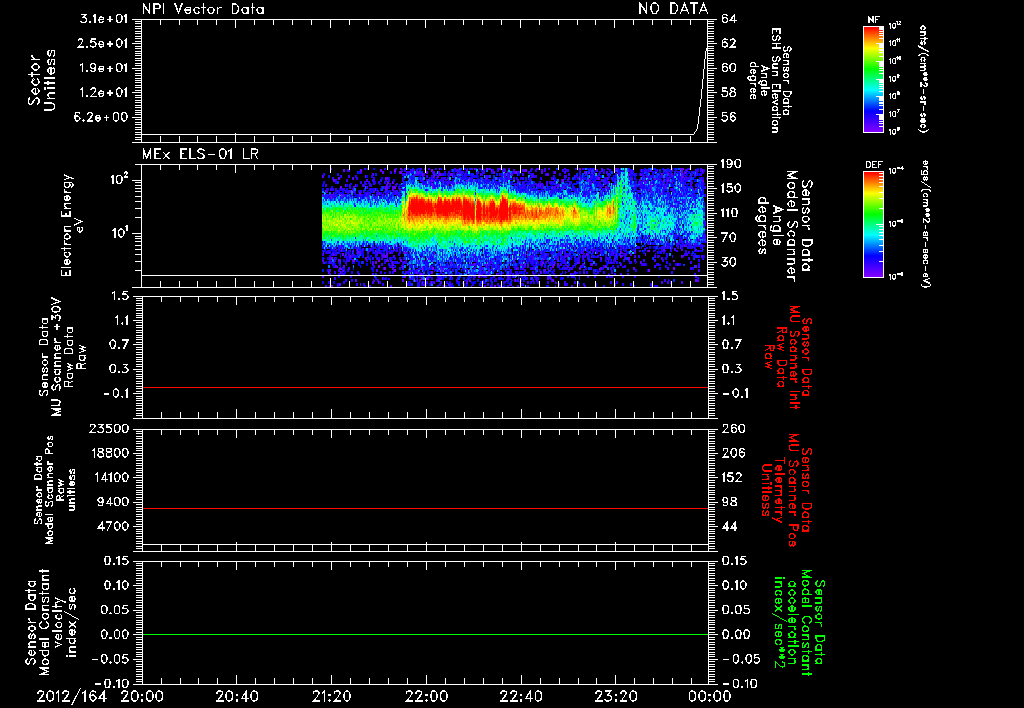Click the red line in the MU Scanner +30V panel
Viewport: 1024px width, 708px height.
(x=424, y=387)
